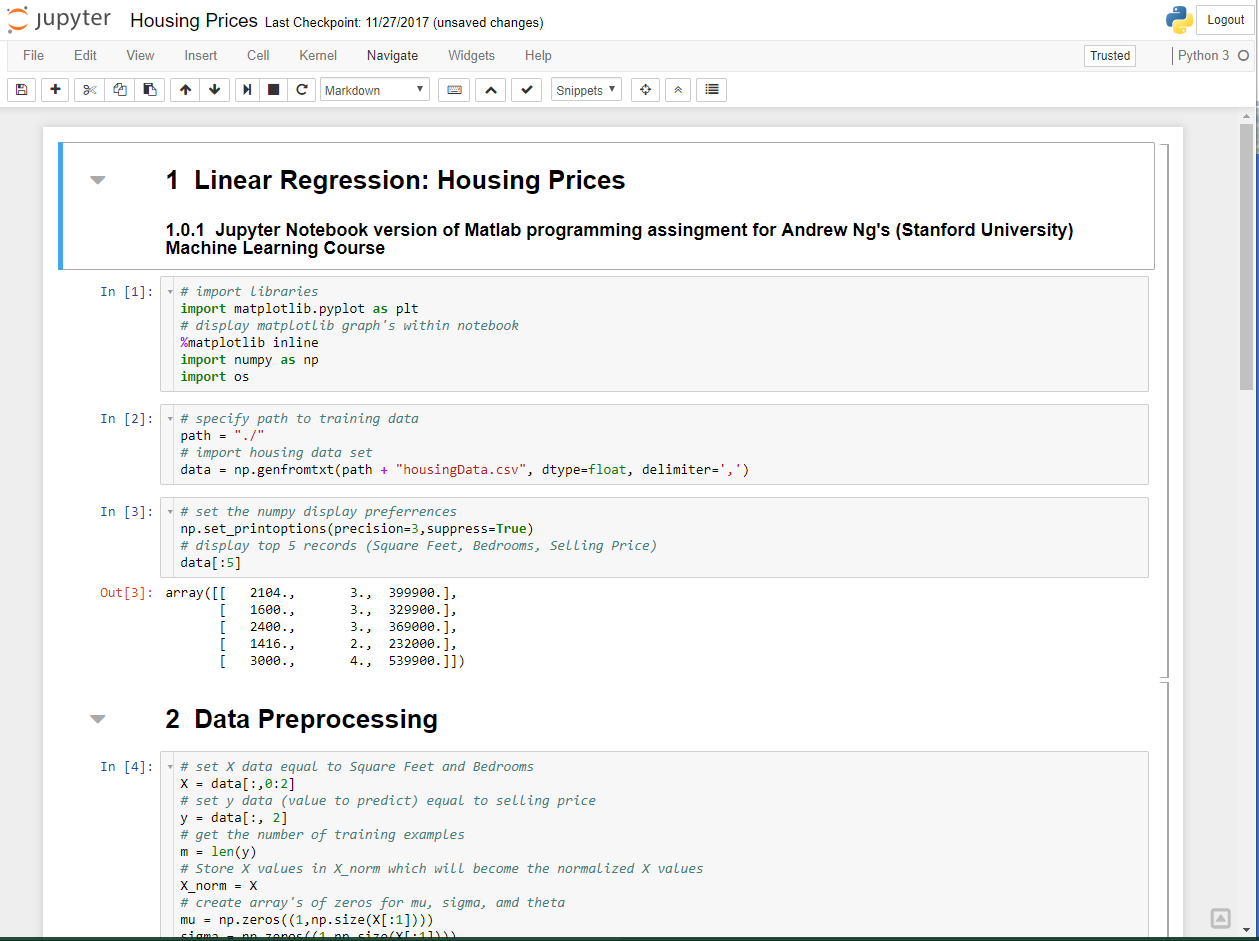
Task: Click the line 'm = len(y)'
Action: coord(218,852)
